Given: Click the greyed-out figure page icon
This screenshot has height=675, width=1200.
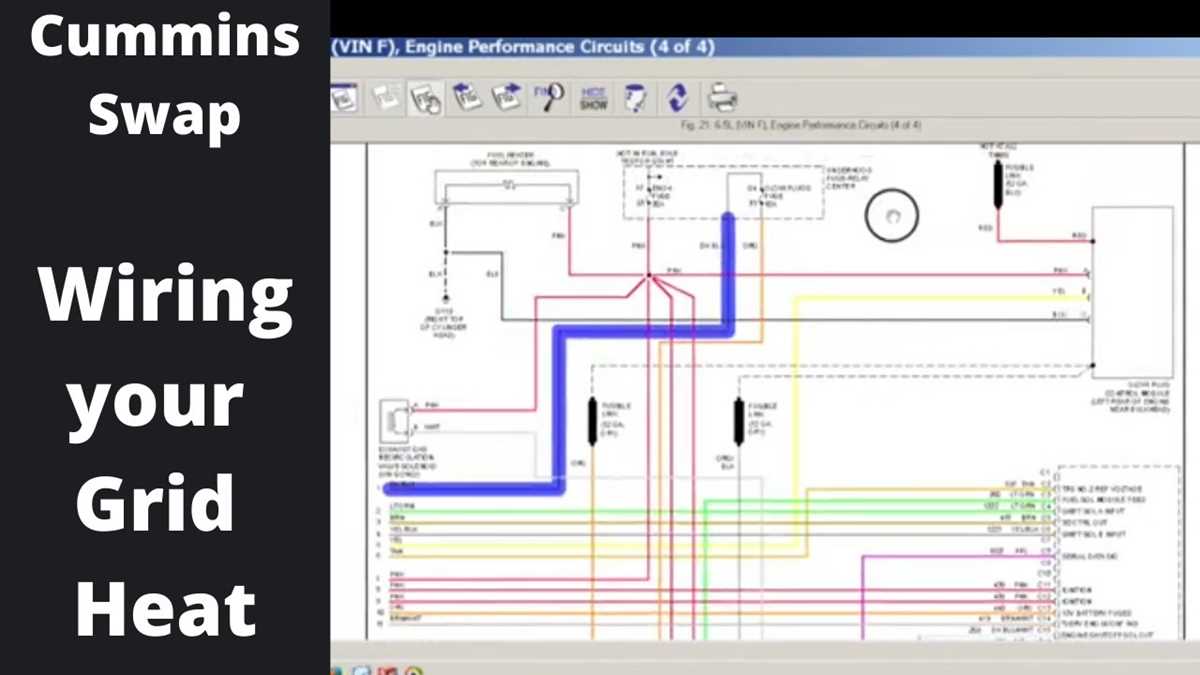Looking at the screenshot, I should pos(385,97).
